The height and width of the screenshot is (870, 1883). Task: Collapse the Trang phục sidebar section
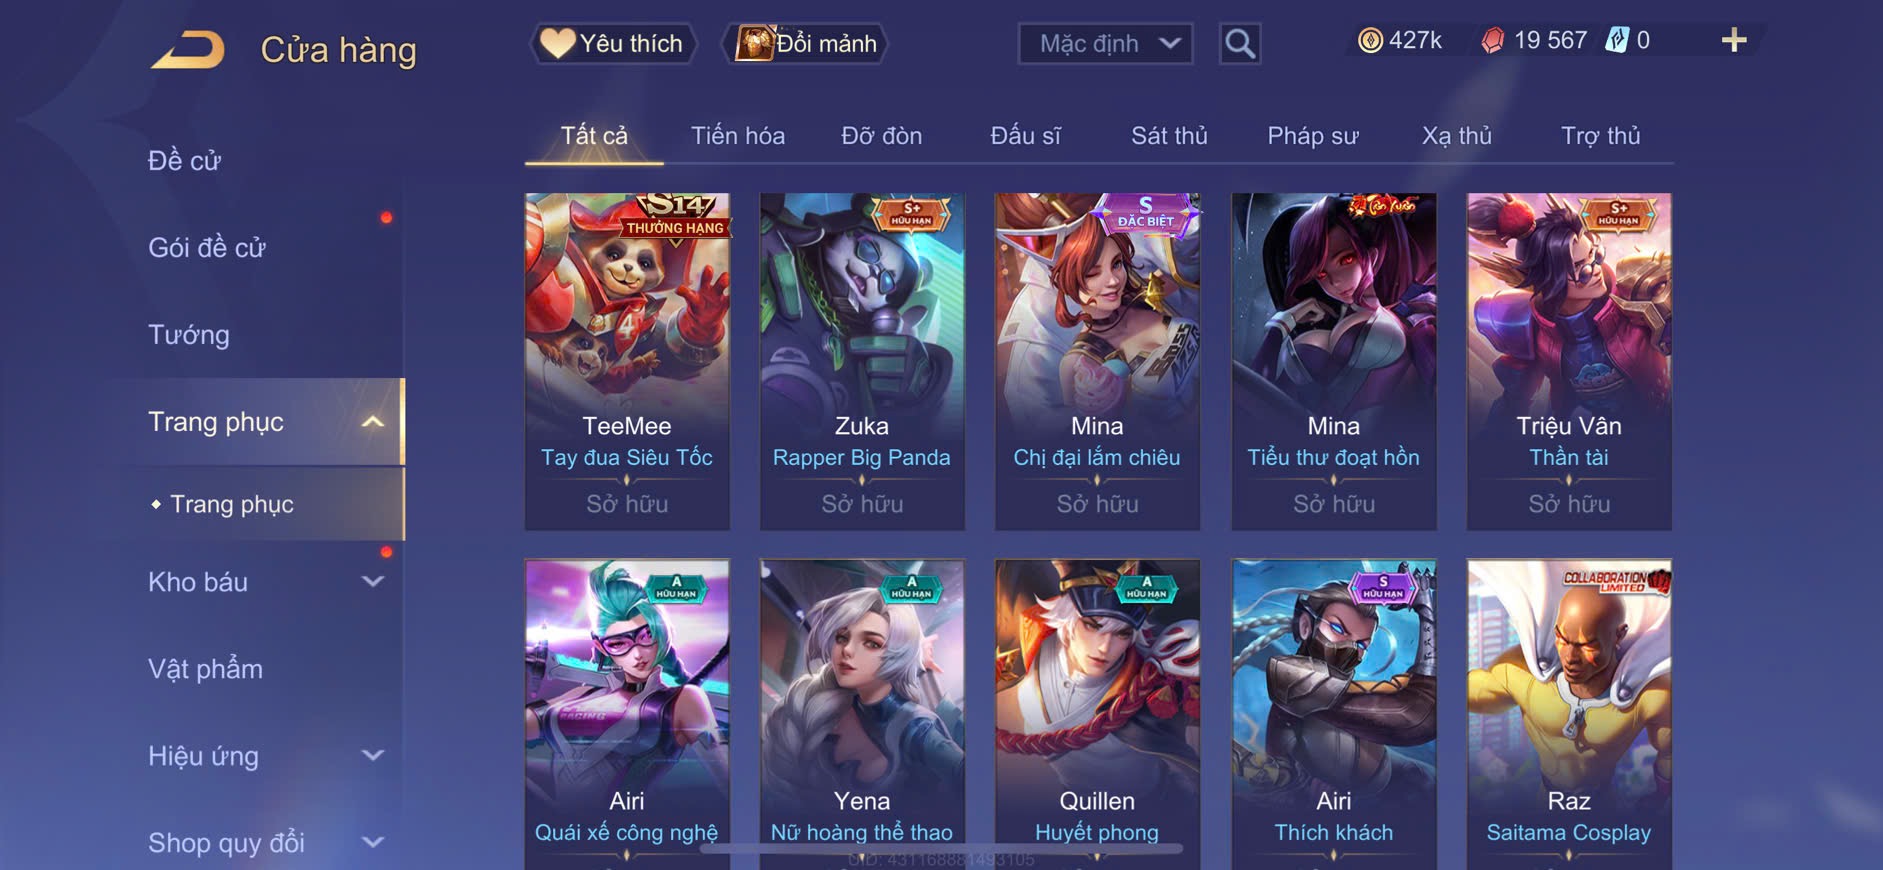click(373, 422)
